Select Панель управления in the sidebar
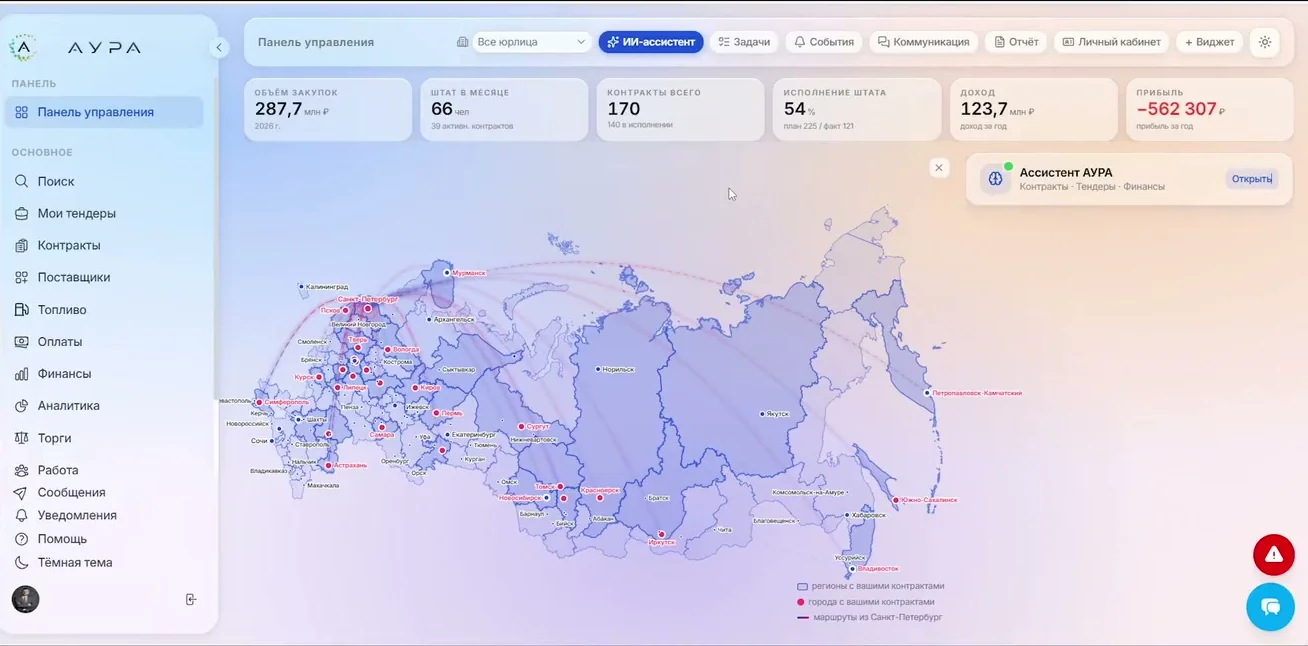The image size is (1308, 646). 104,112
